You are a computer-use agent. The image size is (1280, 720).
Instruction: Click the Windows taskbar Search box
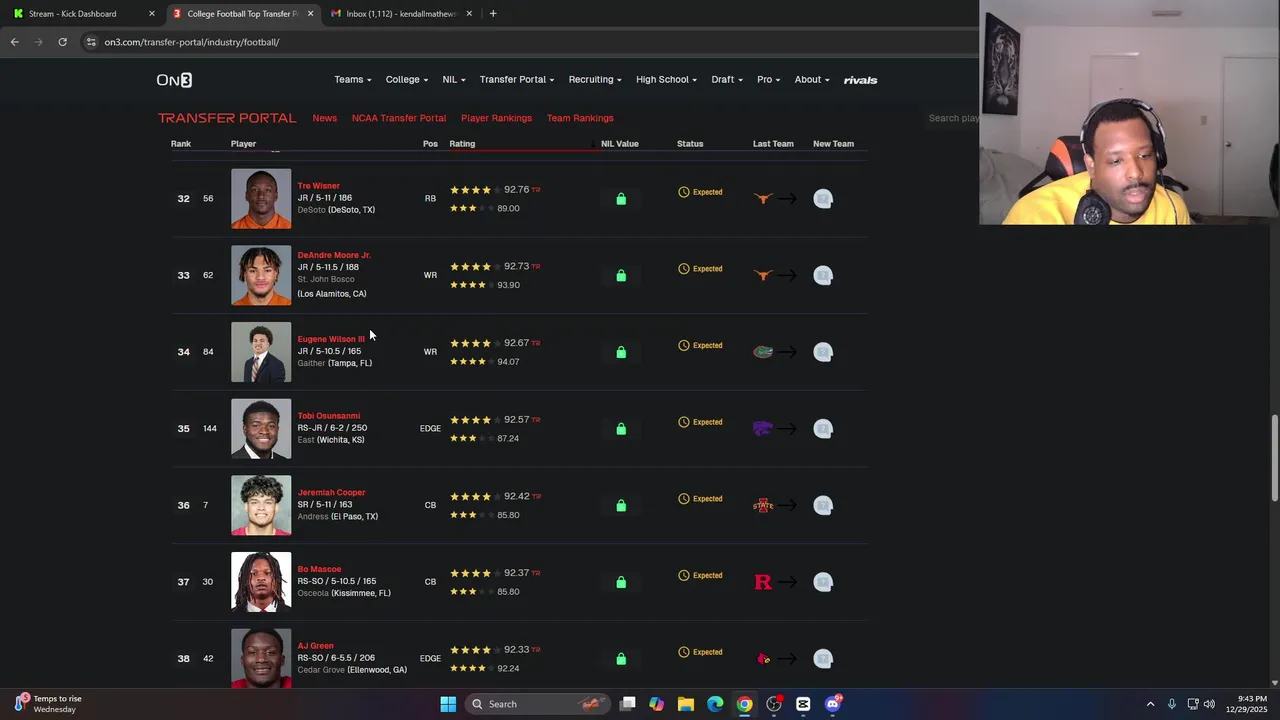point(537,704)
